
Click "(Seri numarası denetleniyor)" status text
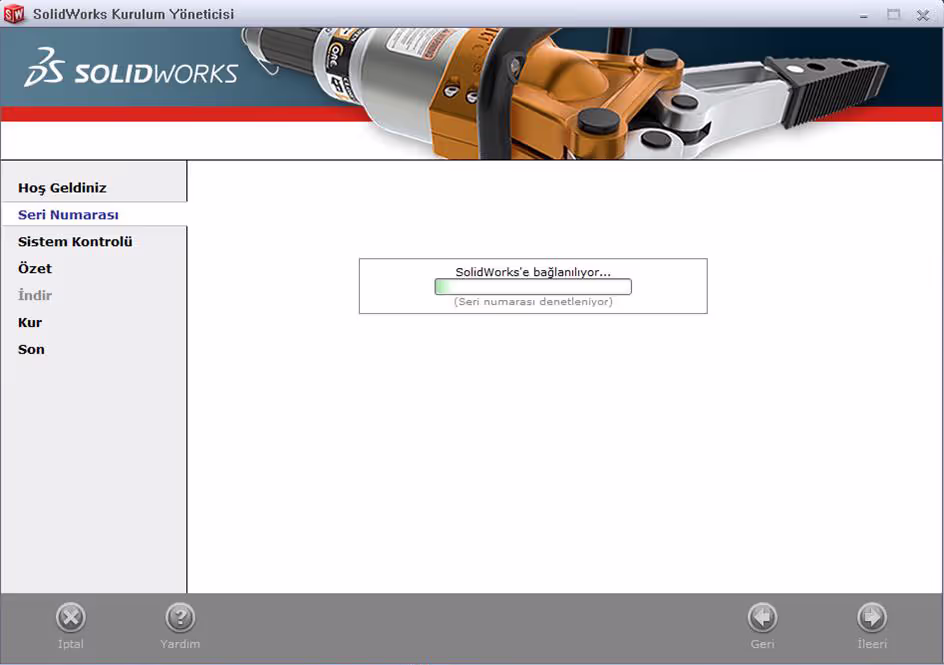533,302
